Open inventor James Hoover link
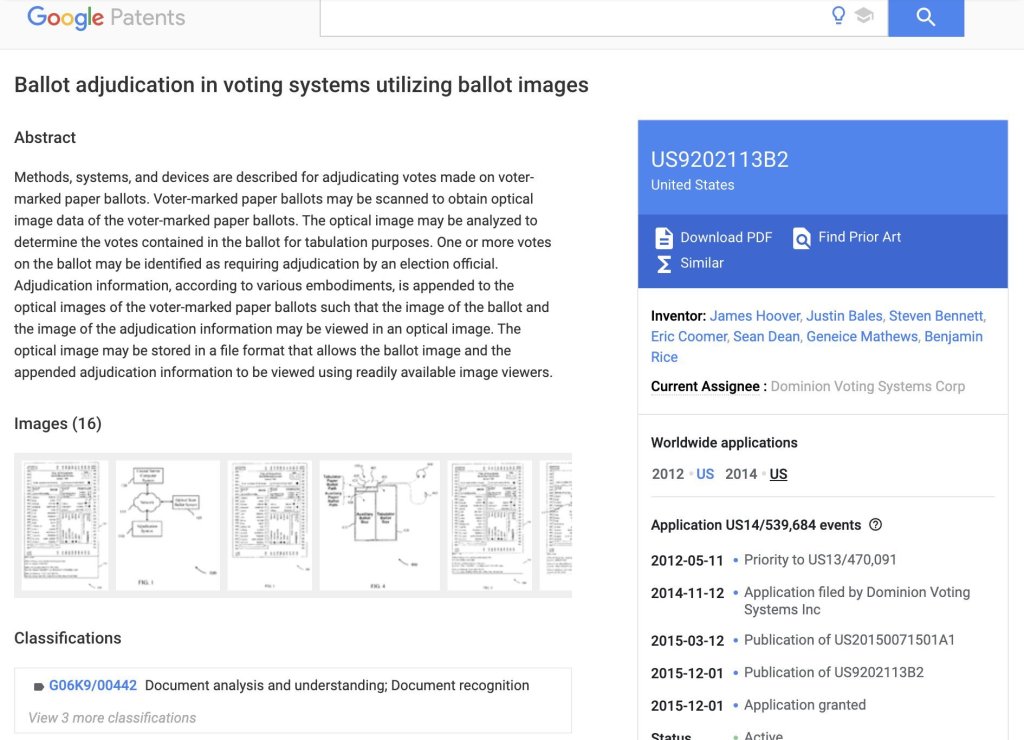Viewport: 1024px width, 740px height. point(755,316)
